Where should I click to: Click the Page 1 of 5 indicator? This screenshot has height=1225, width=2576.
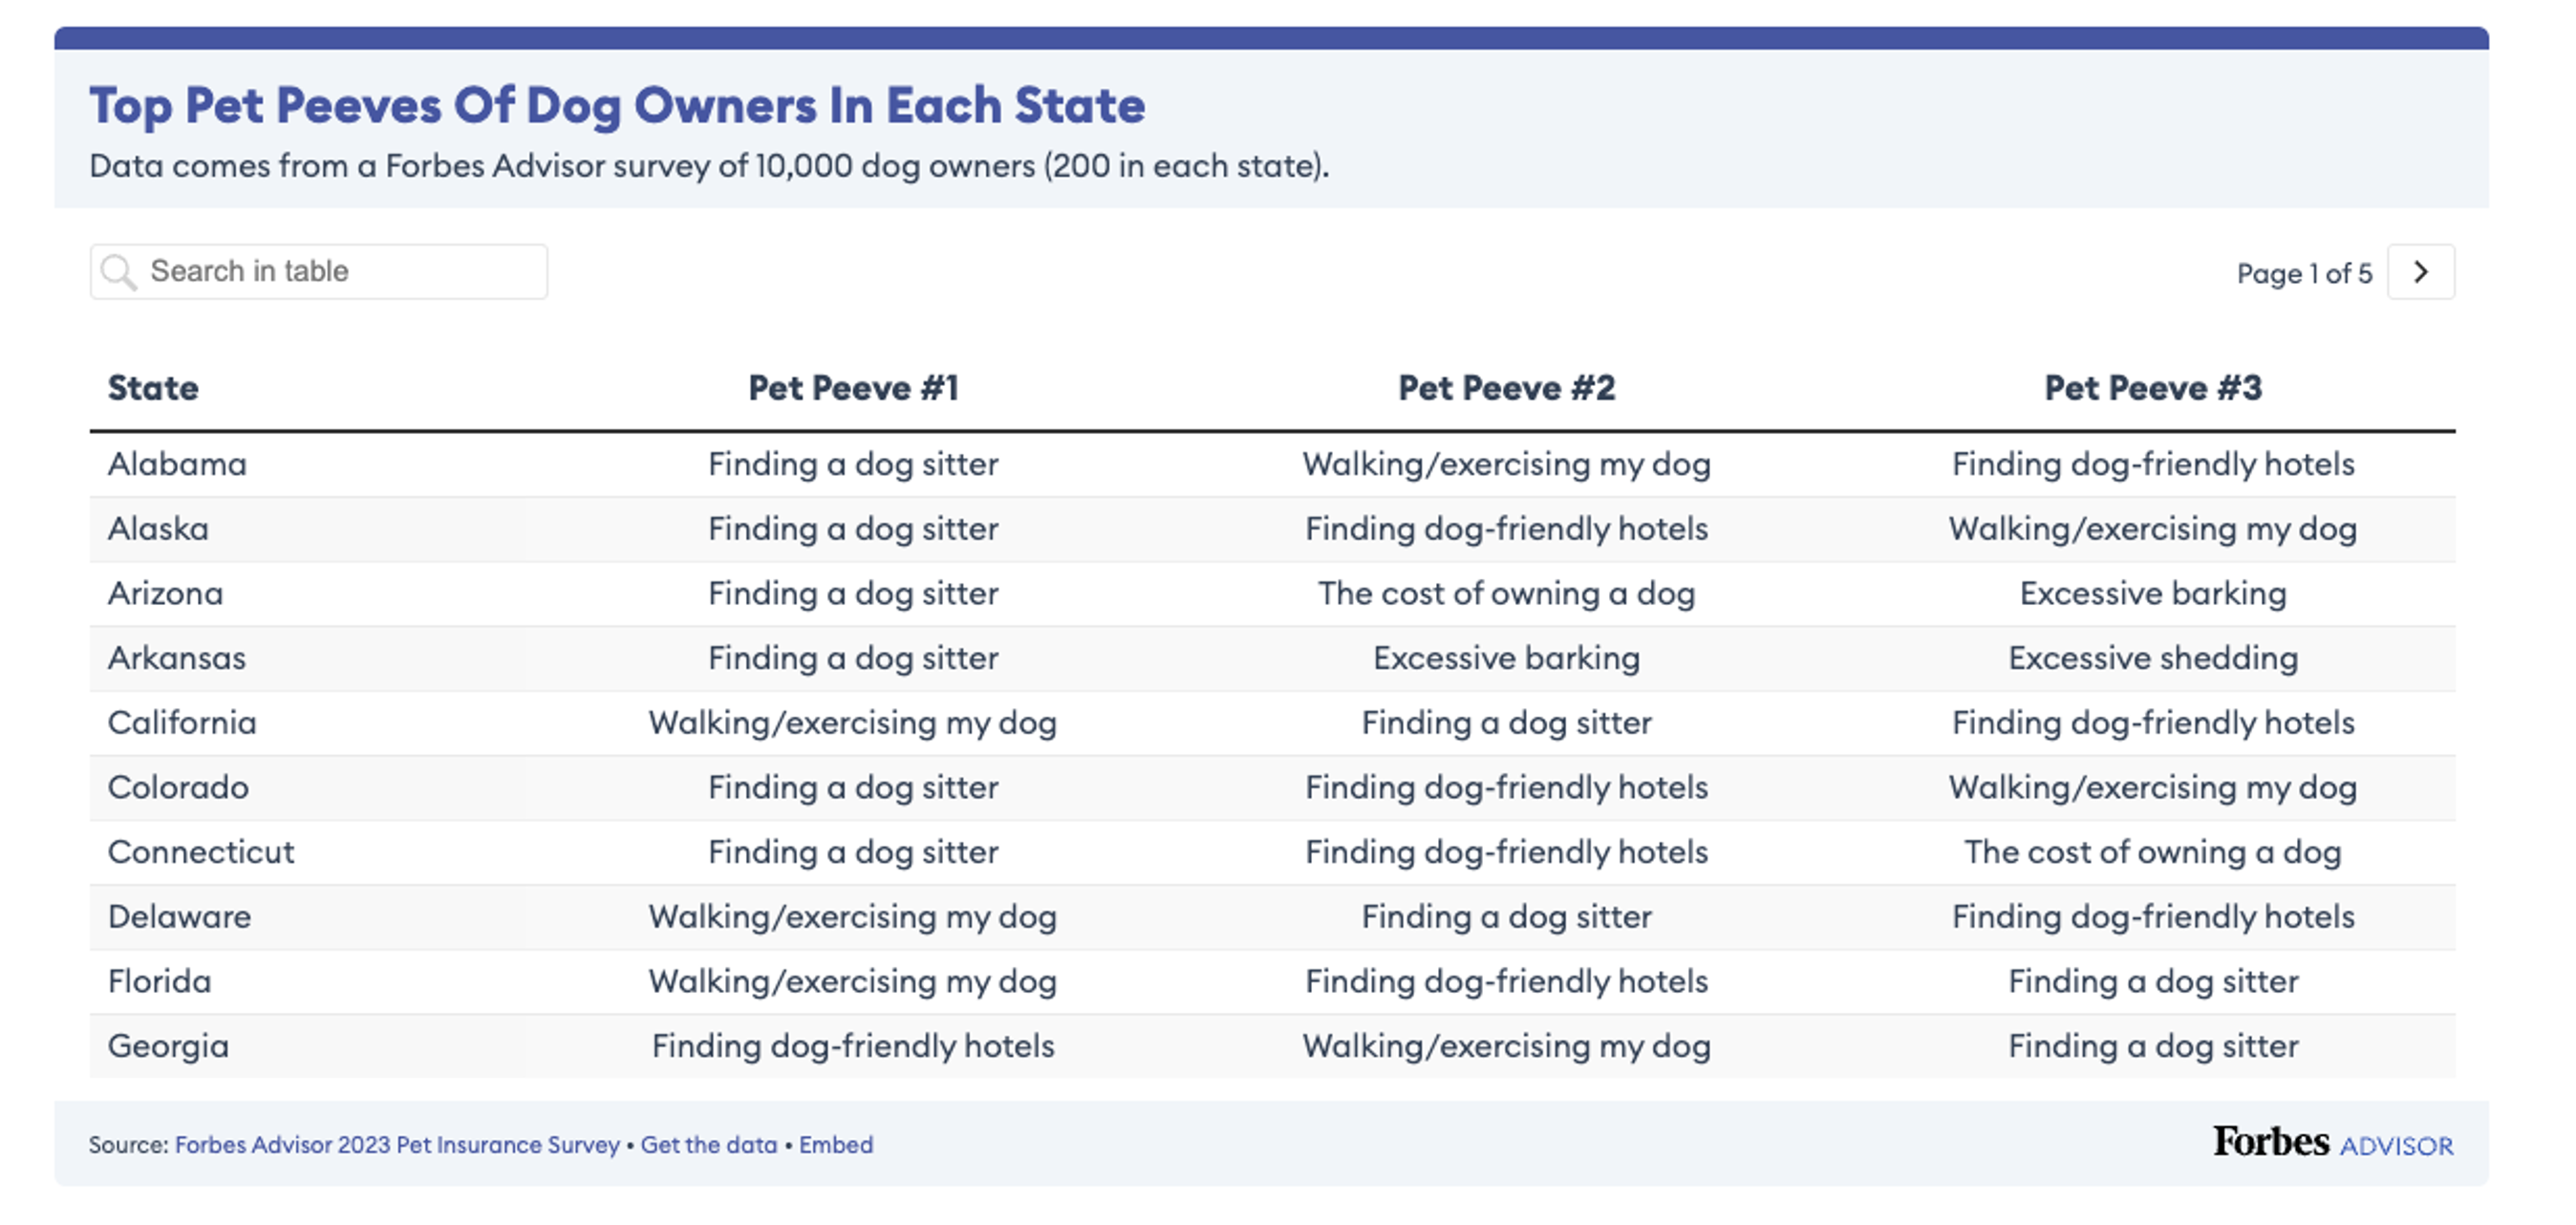[x=2304, y=273]
